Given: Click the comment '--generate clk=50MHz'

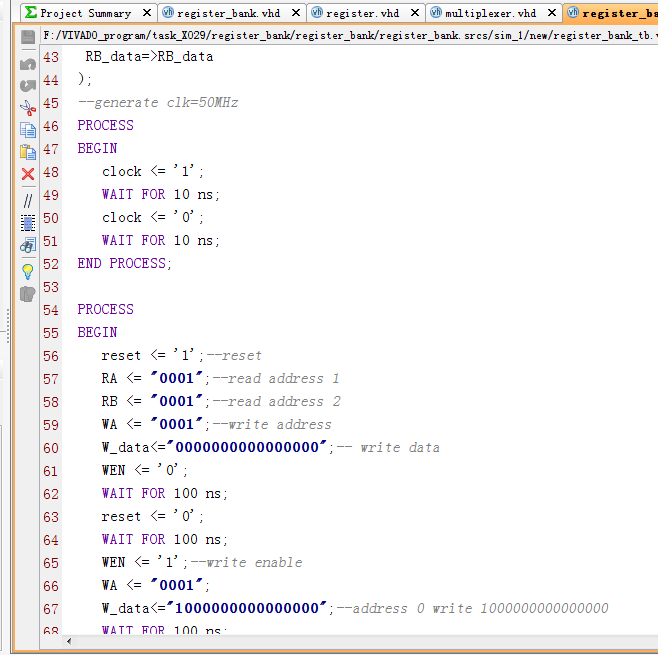Looking at the screenshot, I should click(x=158, y=103).
